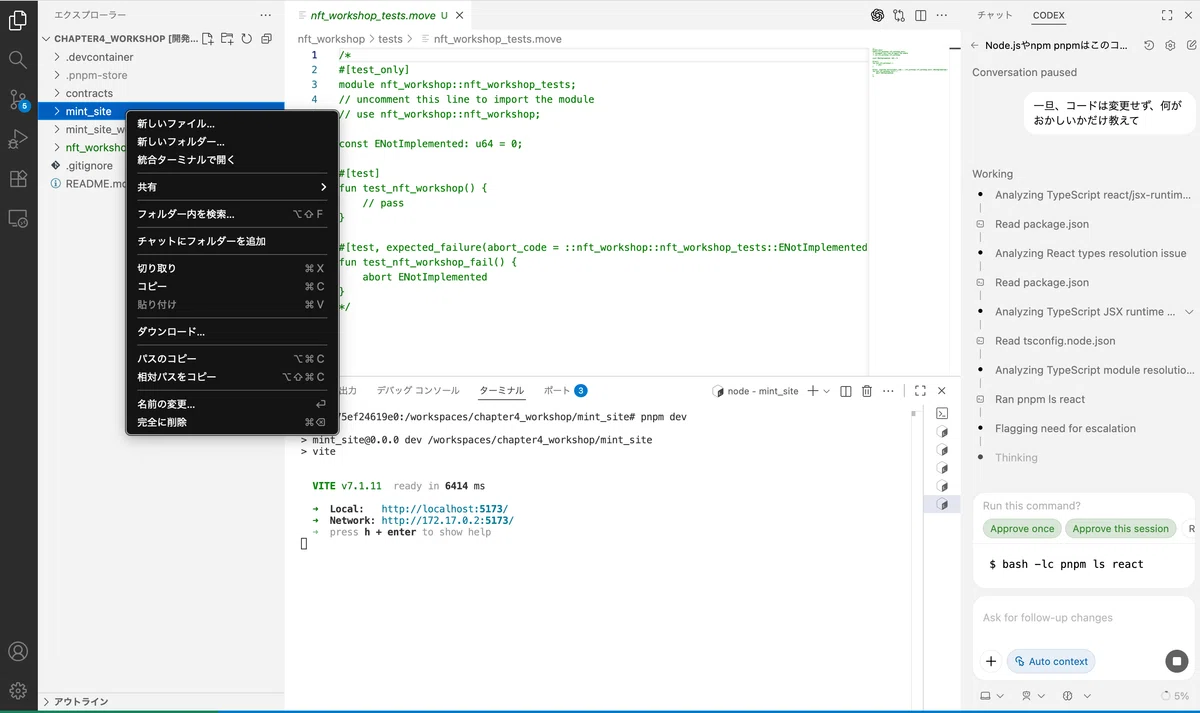Click the Approve this session button
The height and width of the screenshot is (713, 1200).
coord(1121,529)
